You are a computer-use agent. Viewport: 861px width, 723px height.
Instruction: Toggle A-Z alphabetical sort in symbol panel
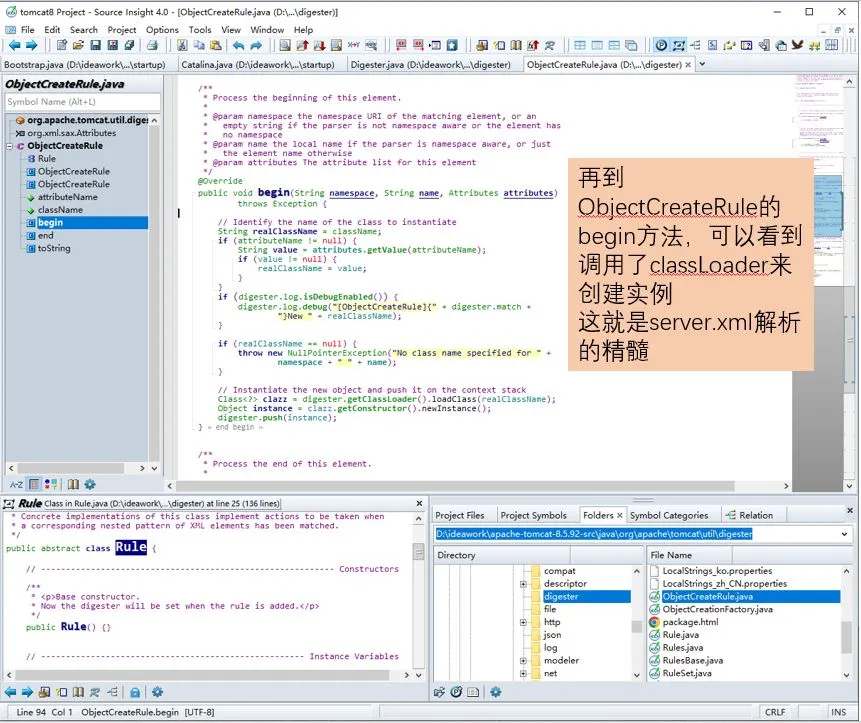(16, 484)
